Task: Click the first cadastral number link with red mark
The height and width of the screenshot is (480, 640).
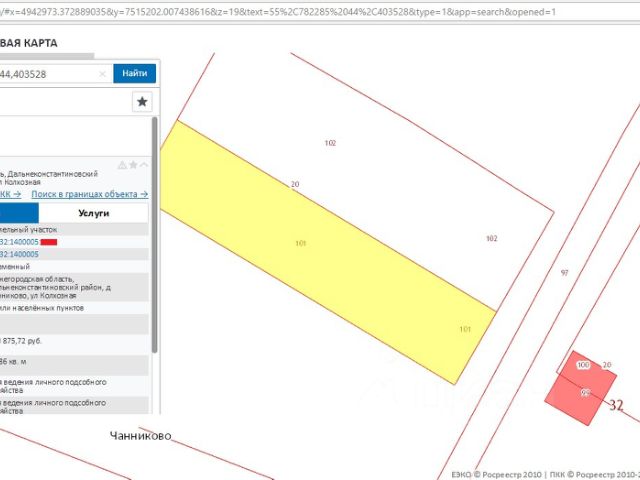Action: coord(20,242)
